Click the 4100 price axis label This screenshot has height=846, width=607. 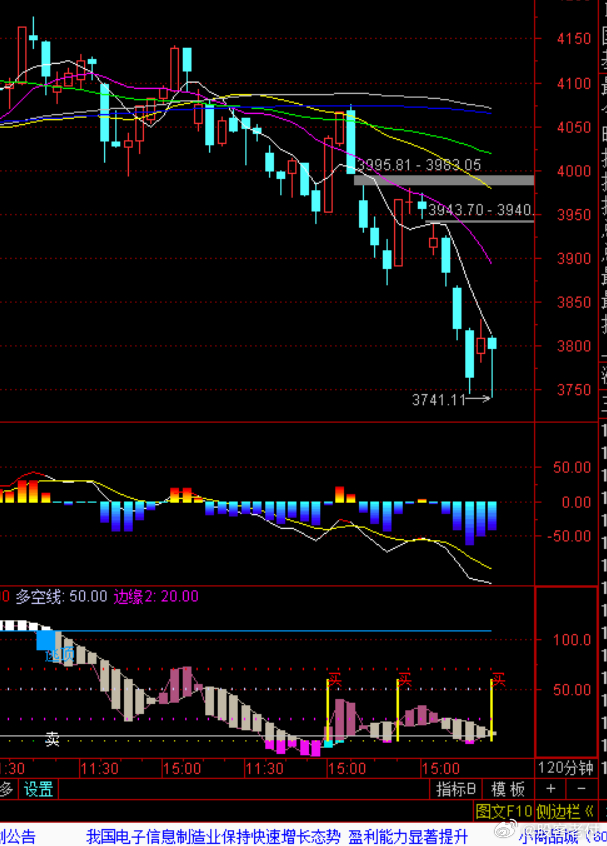pos(574,84)
